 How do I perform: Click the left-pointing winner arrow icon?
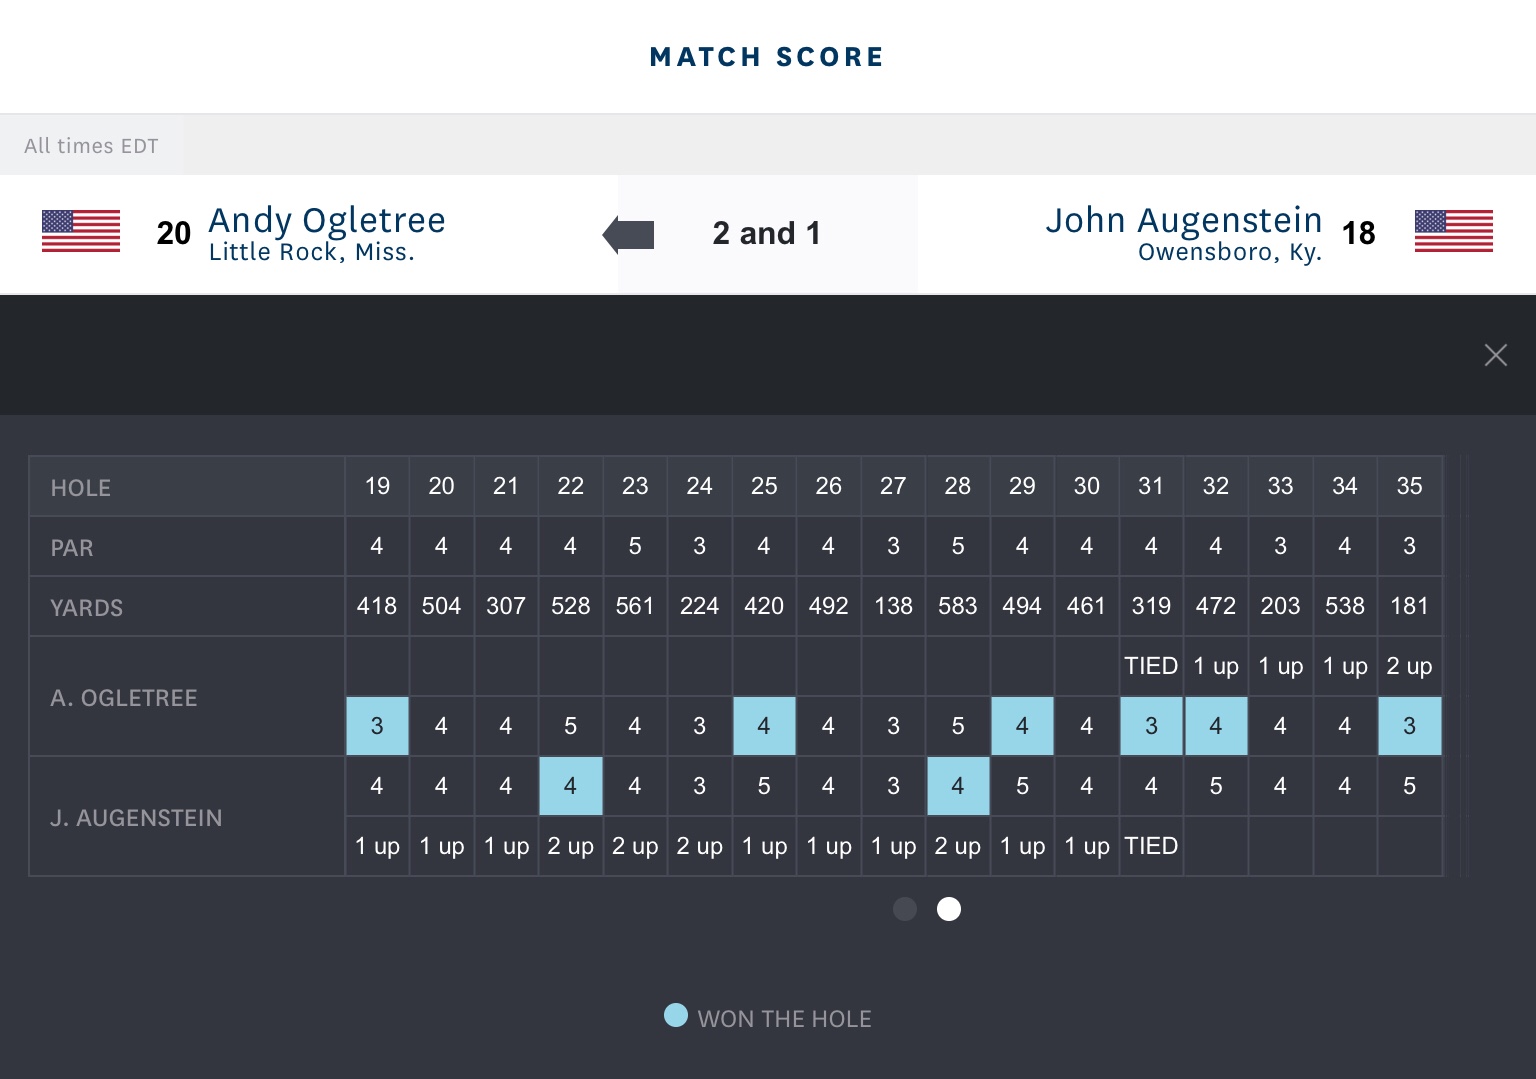click(629, 235)
